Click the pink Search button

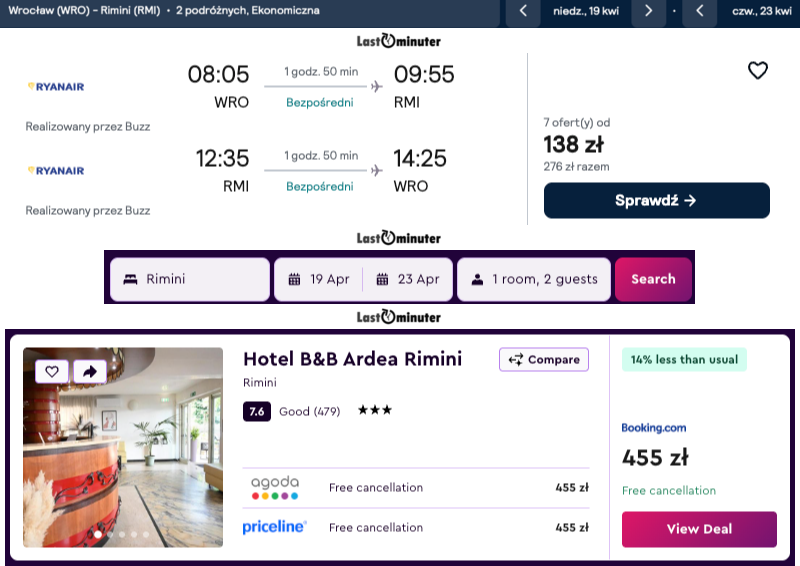point(653,279)
